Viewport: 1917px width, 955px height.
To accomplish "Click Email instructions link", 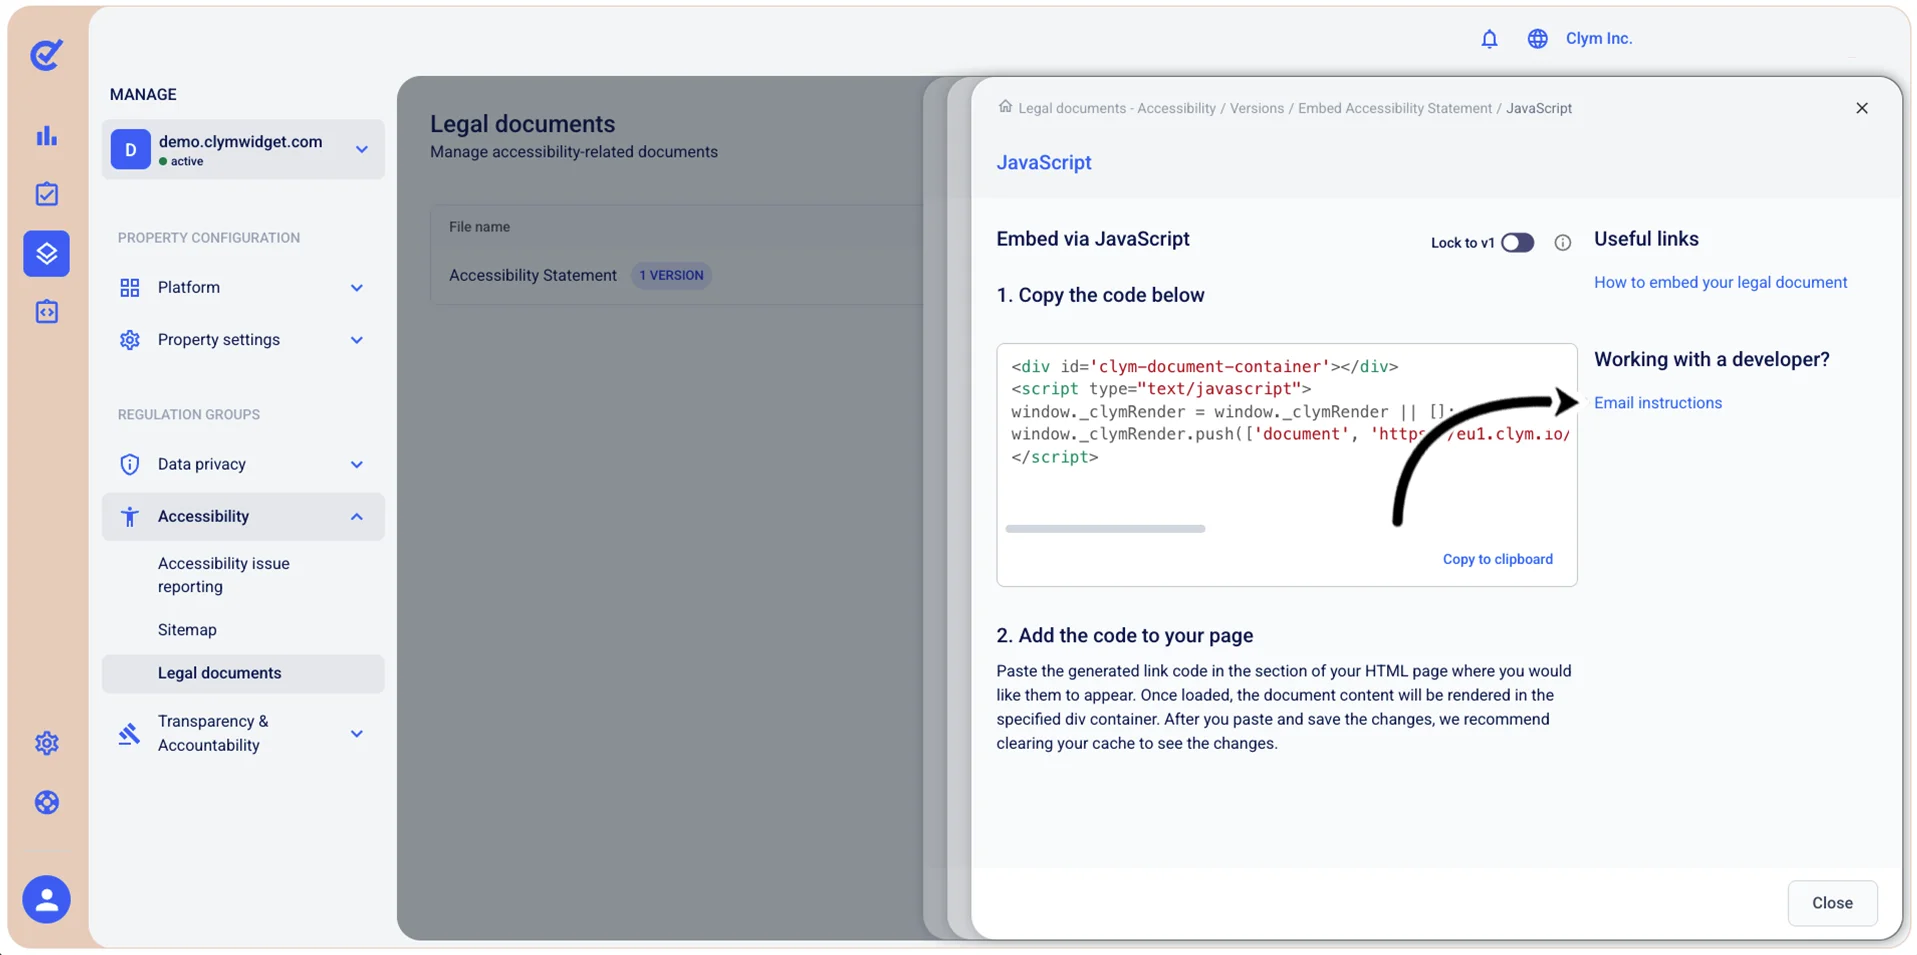I will coord(1657,403).
